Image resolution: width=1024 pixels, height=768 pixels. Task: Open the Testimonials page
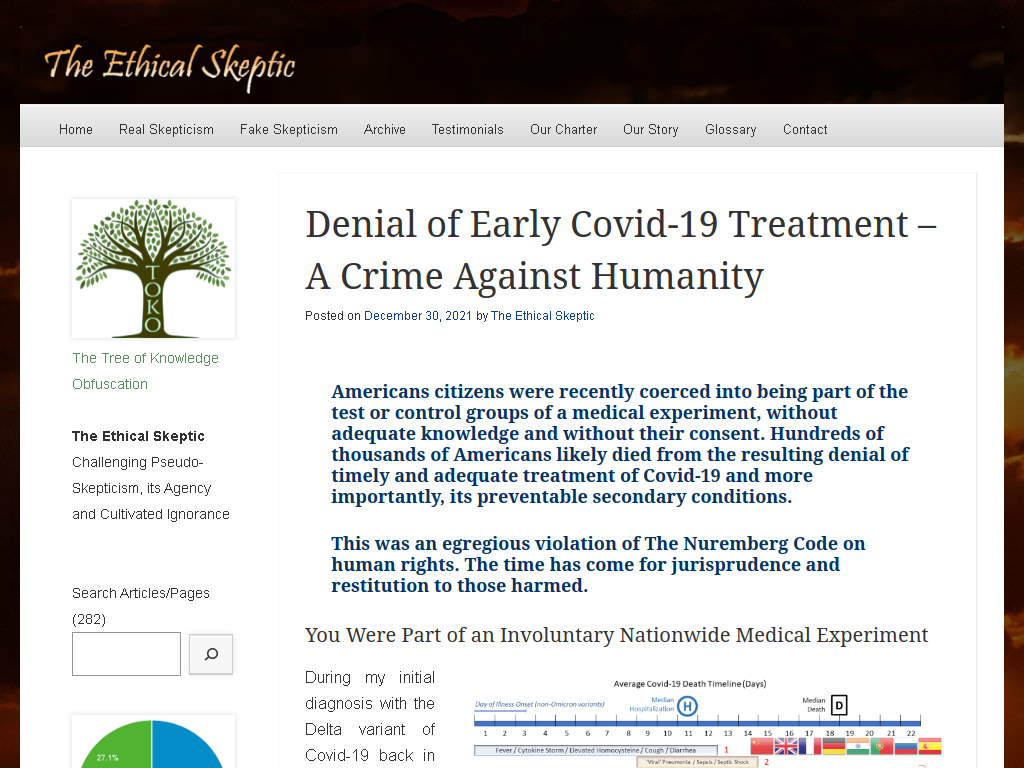click(468, 129)
